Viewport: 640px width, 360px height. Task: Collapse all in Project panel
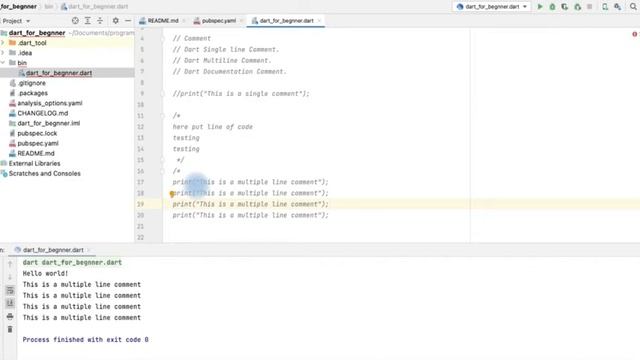tap(100, 20)
